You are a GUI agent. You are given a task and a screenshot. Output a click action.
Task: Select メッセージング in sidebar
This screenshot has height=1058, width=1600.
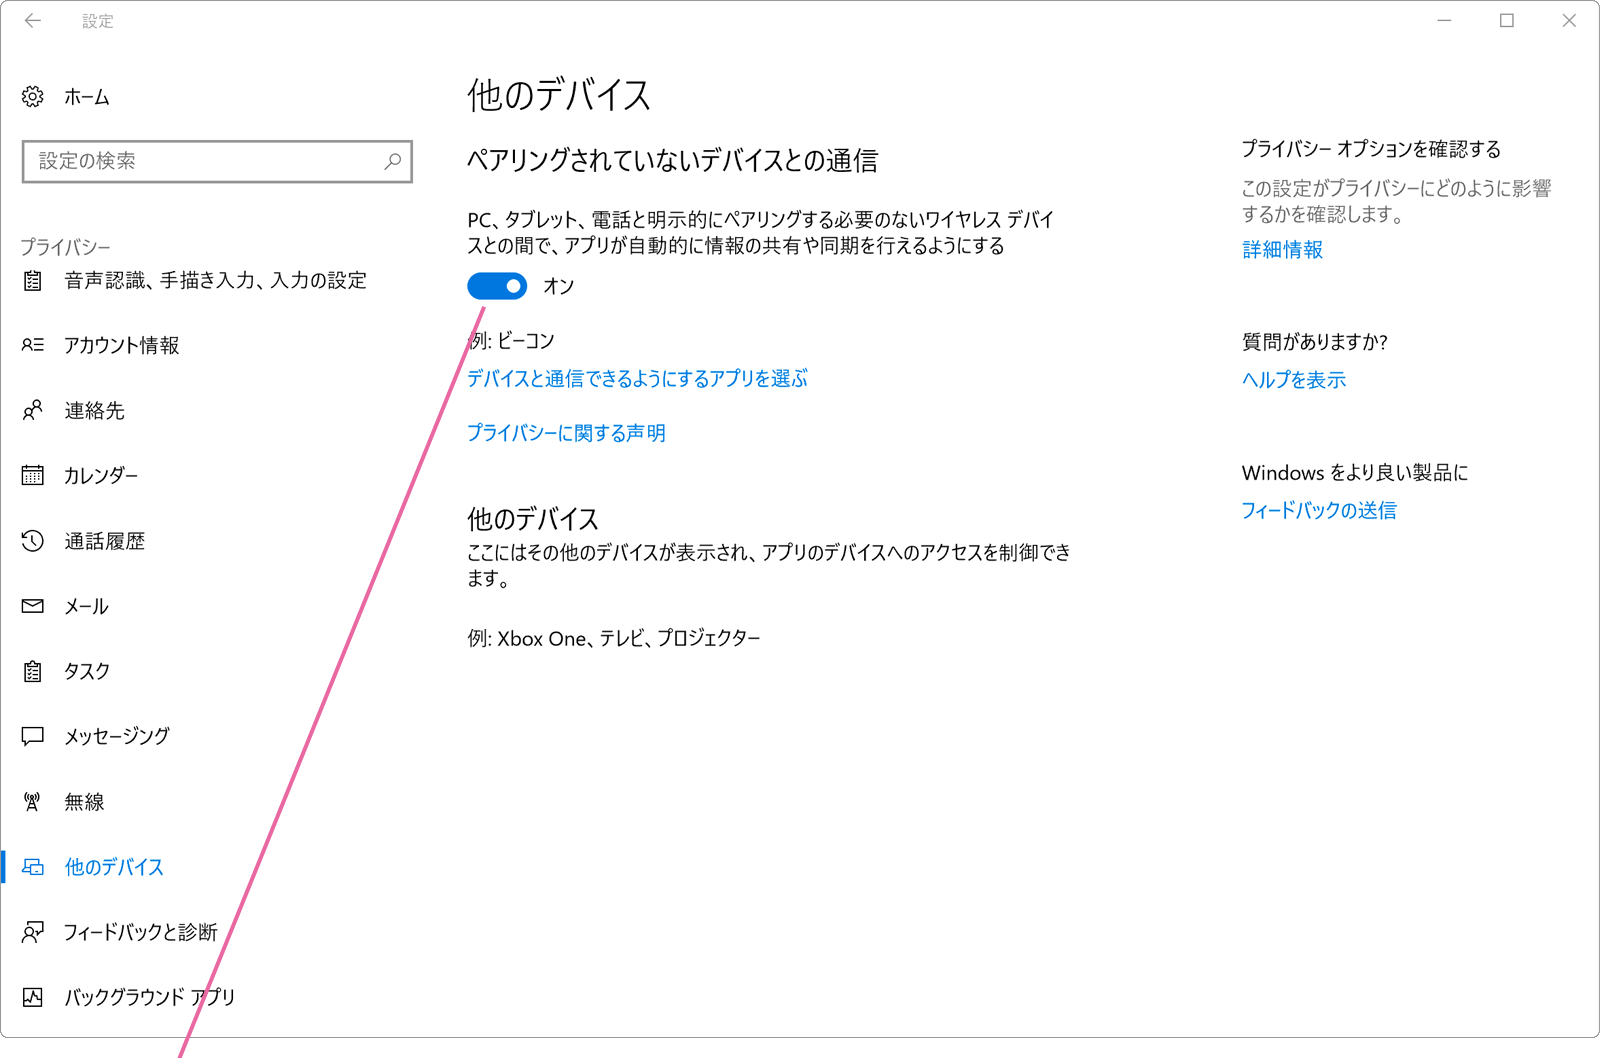117,736
